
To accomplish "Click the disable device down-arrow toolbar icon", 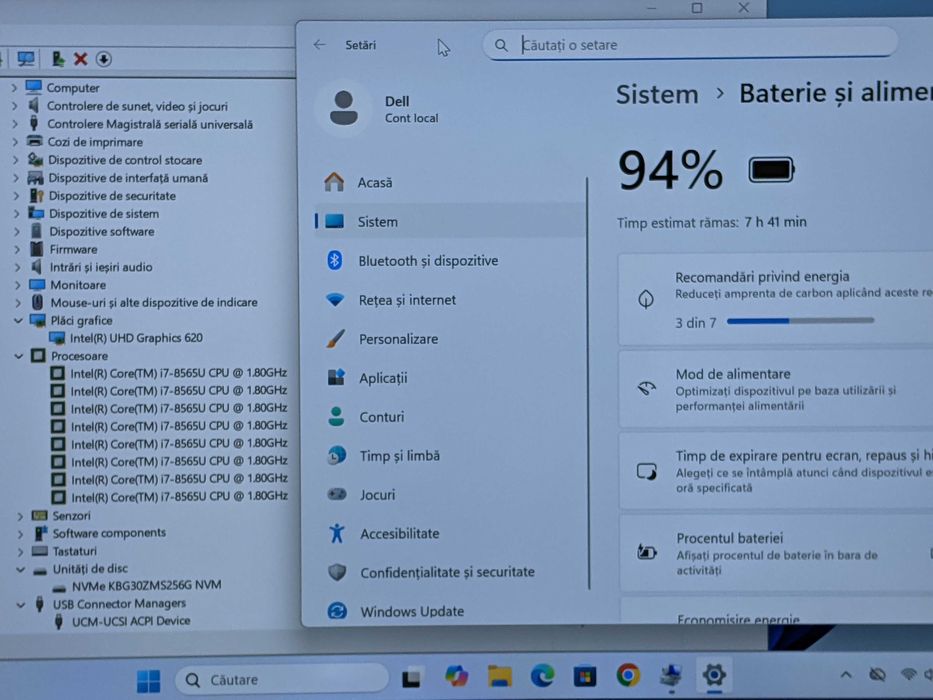I will (x=104, y=58).
